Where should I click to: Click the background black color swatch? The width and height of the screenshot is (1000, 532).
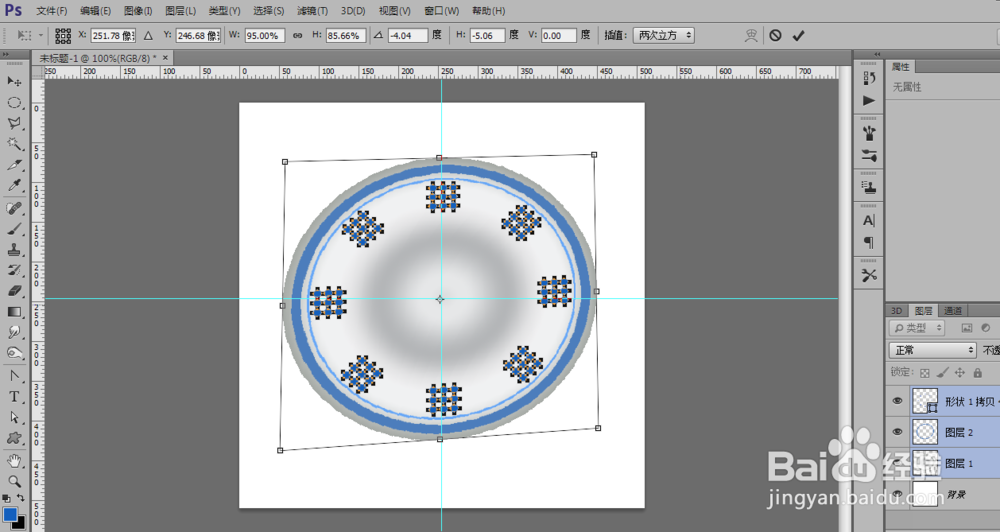click(20, 524)
